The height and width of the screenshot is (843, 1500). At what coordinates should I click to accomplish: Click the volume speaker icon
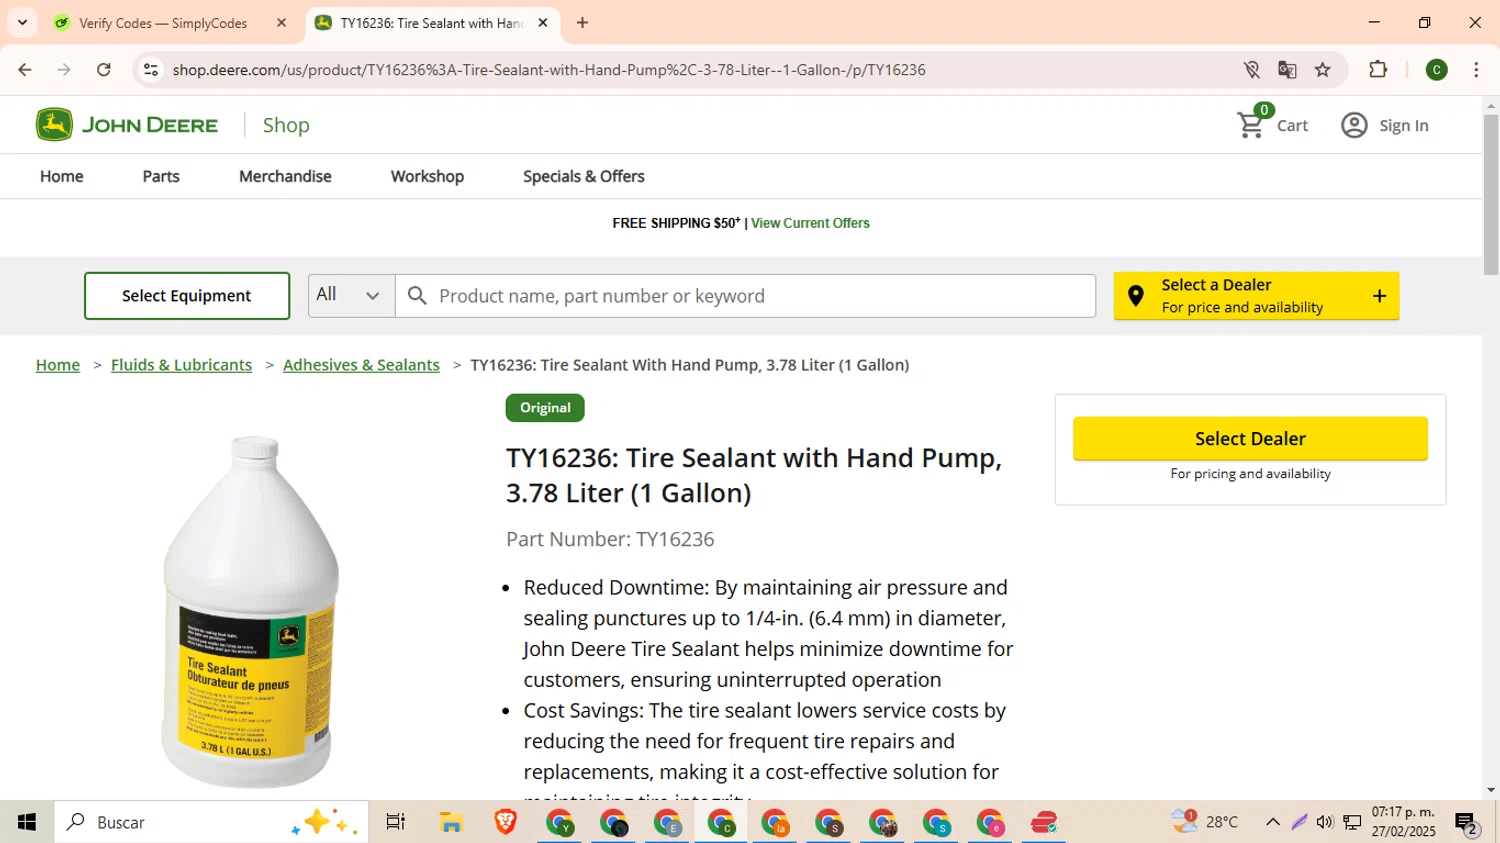1325,822
